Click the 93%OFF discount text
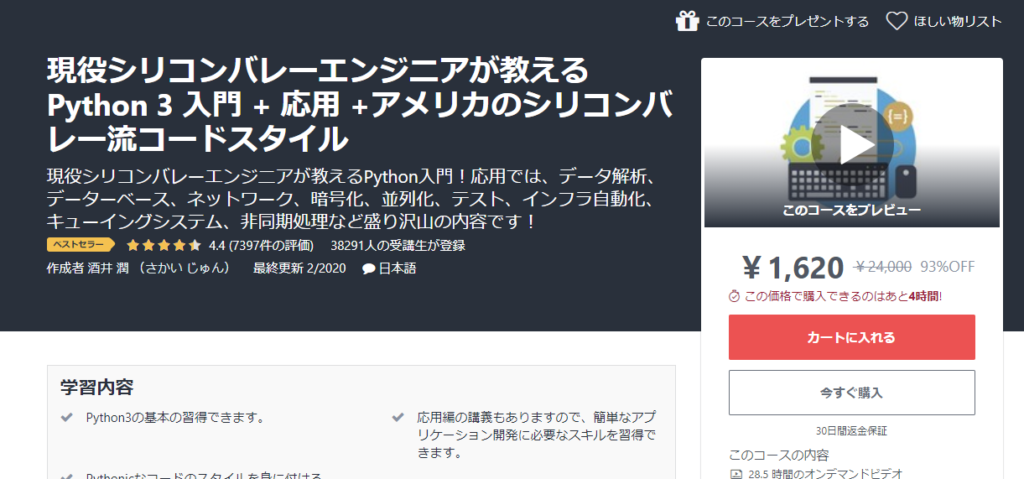Image resolution: width=1024 pixels, height=479 pixels. coord(947,267)
